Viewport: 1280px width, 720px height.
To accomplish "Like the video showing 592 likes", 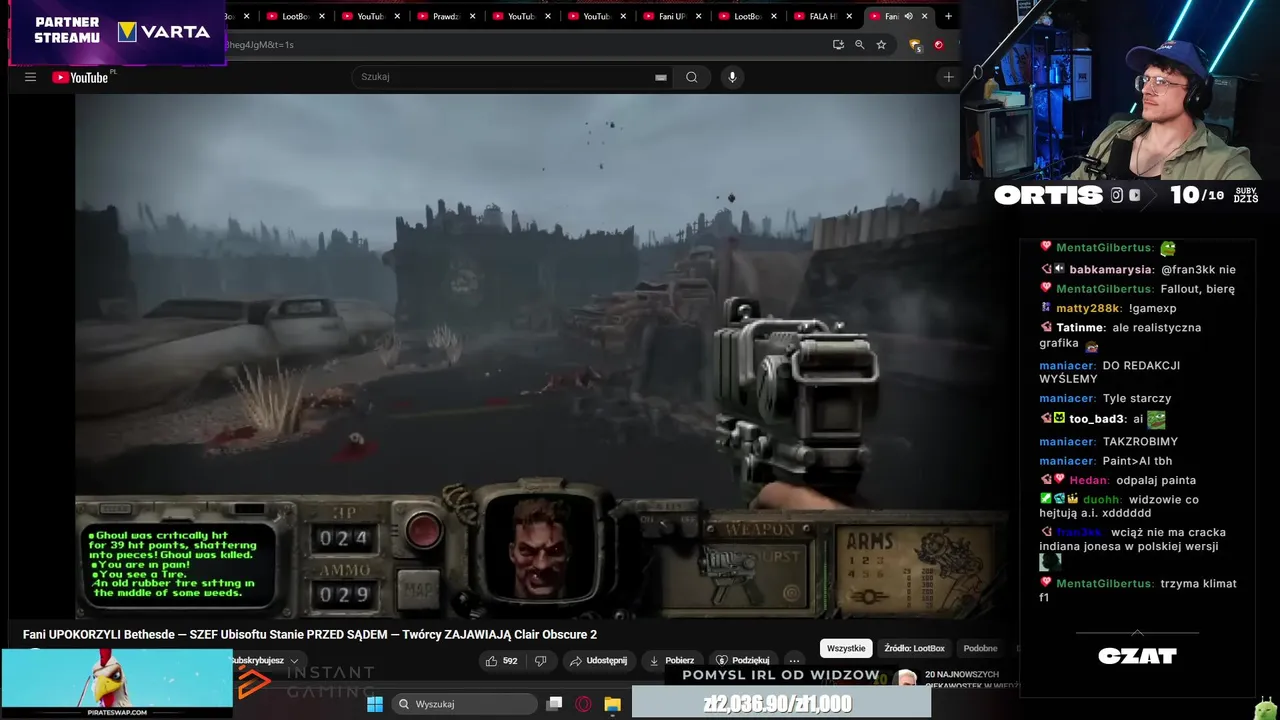I will (502, 660).
